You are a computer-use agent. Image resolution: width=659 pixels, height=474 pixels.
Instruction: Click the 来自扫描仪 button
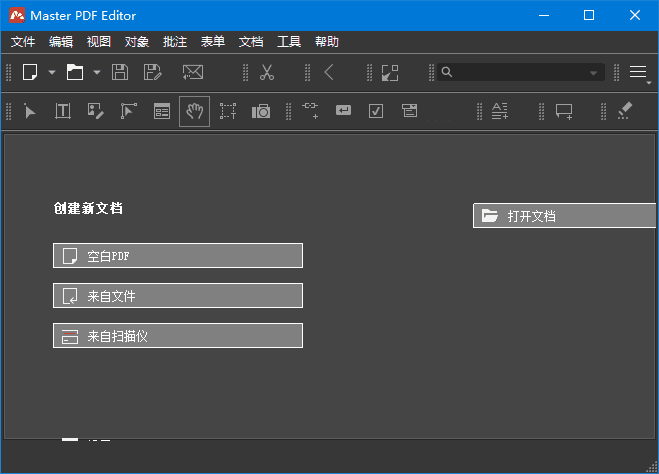point(178,336)
